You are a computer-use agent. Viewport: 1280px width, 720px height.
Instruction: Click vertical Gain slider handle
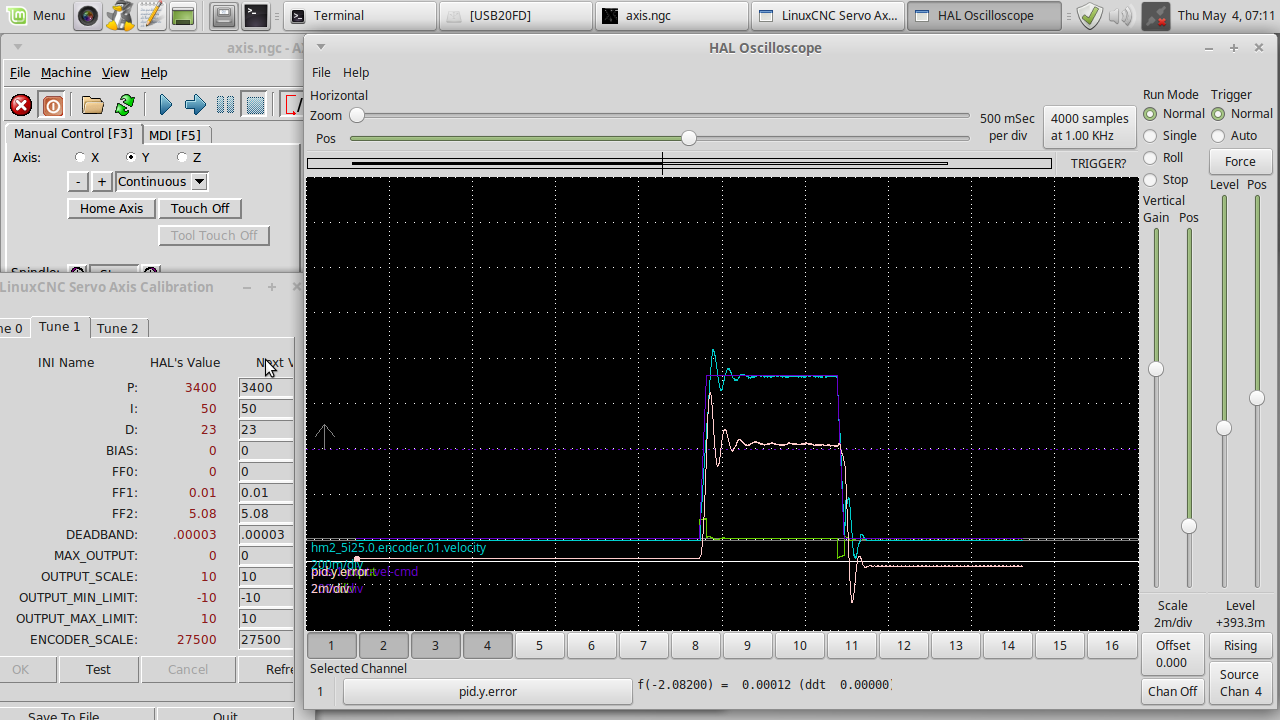(x=1156, y=369)
